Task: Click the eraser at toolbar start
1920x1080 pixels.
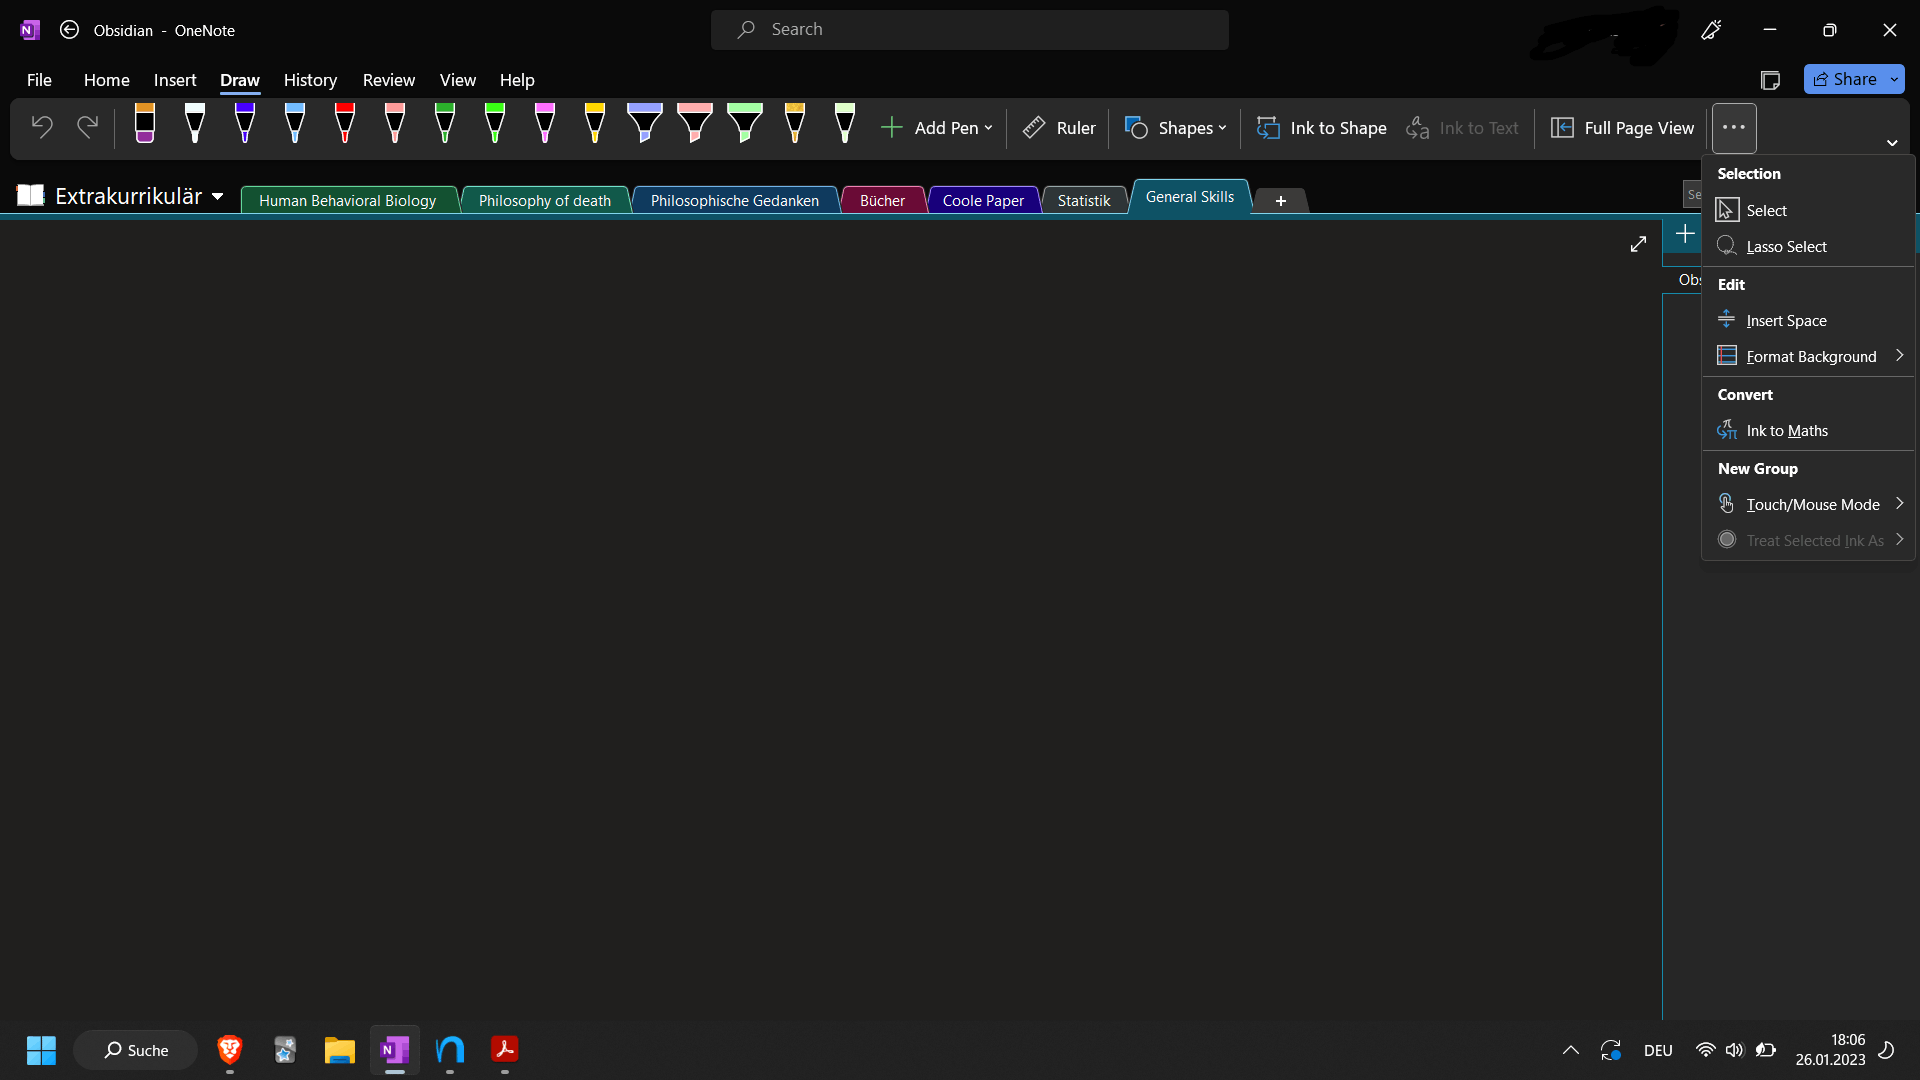Action: click(145, 124)
